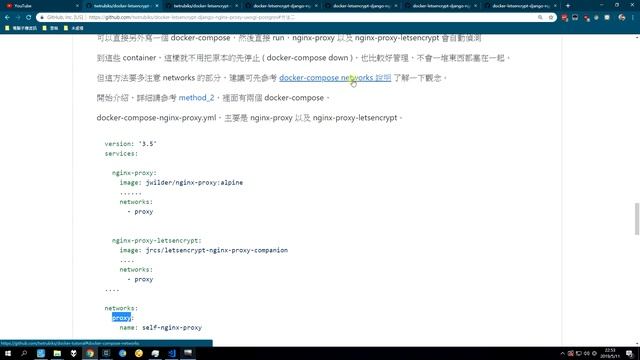
Task: Click the nginx-proxy-letsencrypt: service line
Action: [x=157, y=240]
